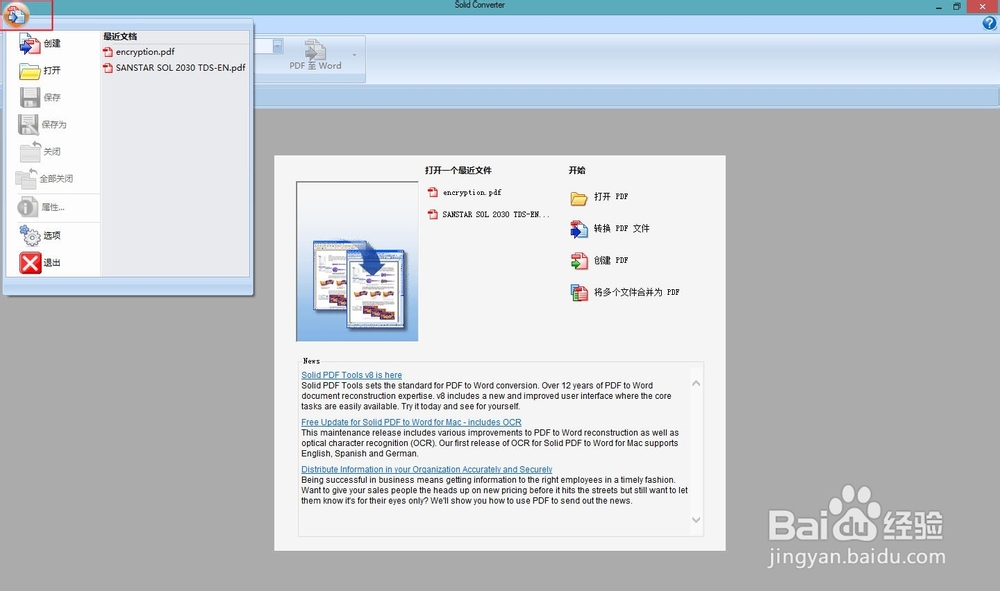Select 创建 in the application menu
The height and width of the screenshot is (591, 1000).
[x=53, y=43]
